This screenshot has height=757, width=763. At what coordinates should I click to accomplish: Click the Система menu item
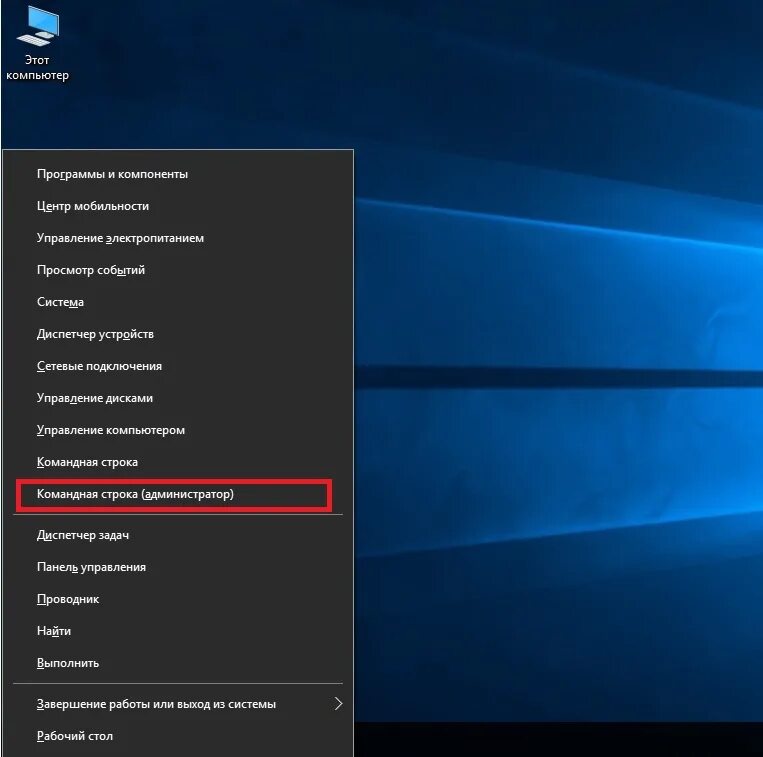point(178,302)
